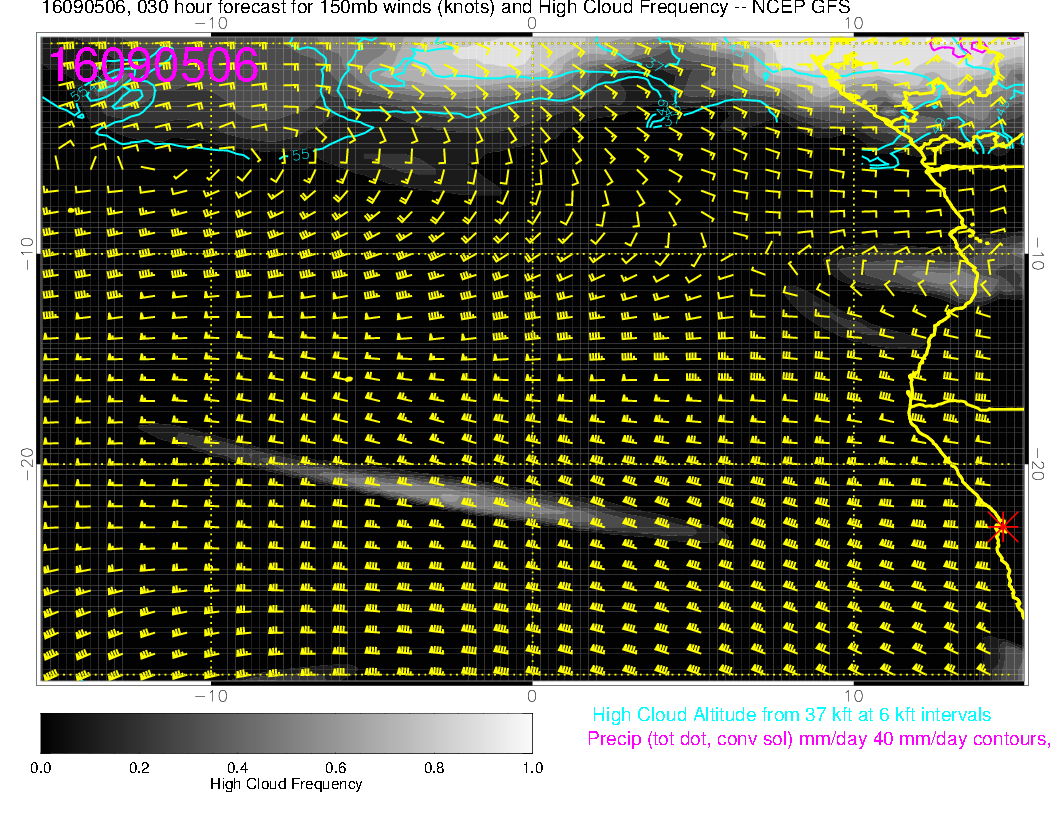Click the magenta Precip legend text
1056x816 pixels.
pyautogui.click(x=818, y=740)
